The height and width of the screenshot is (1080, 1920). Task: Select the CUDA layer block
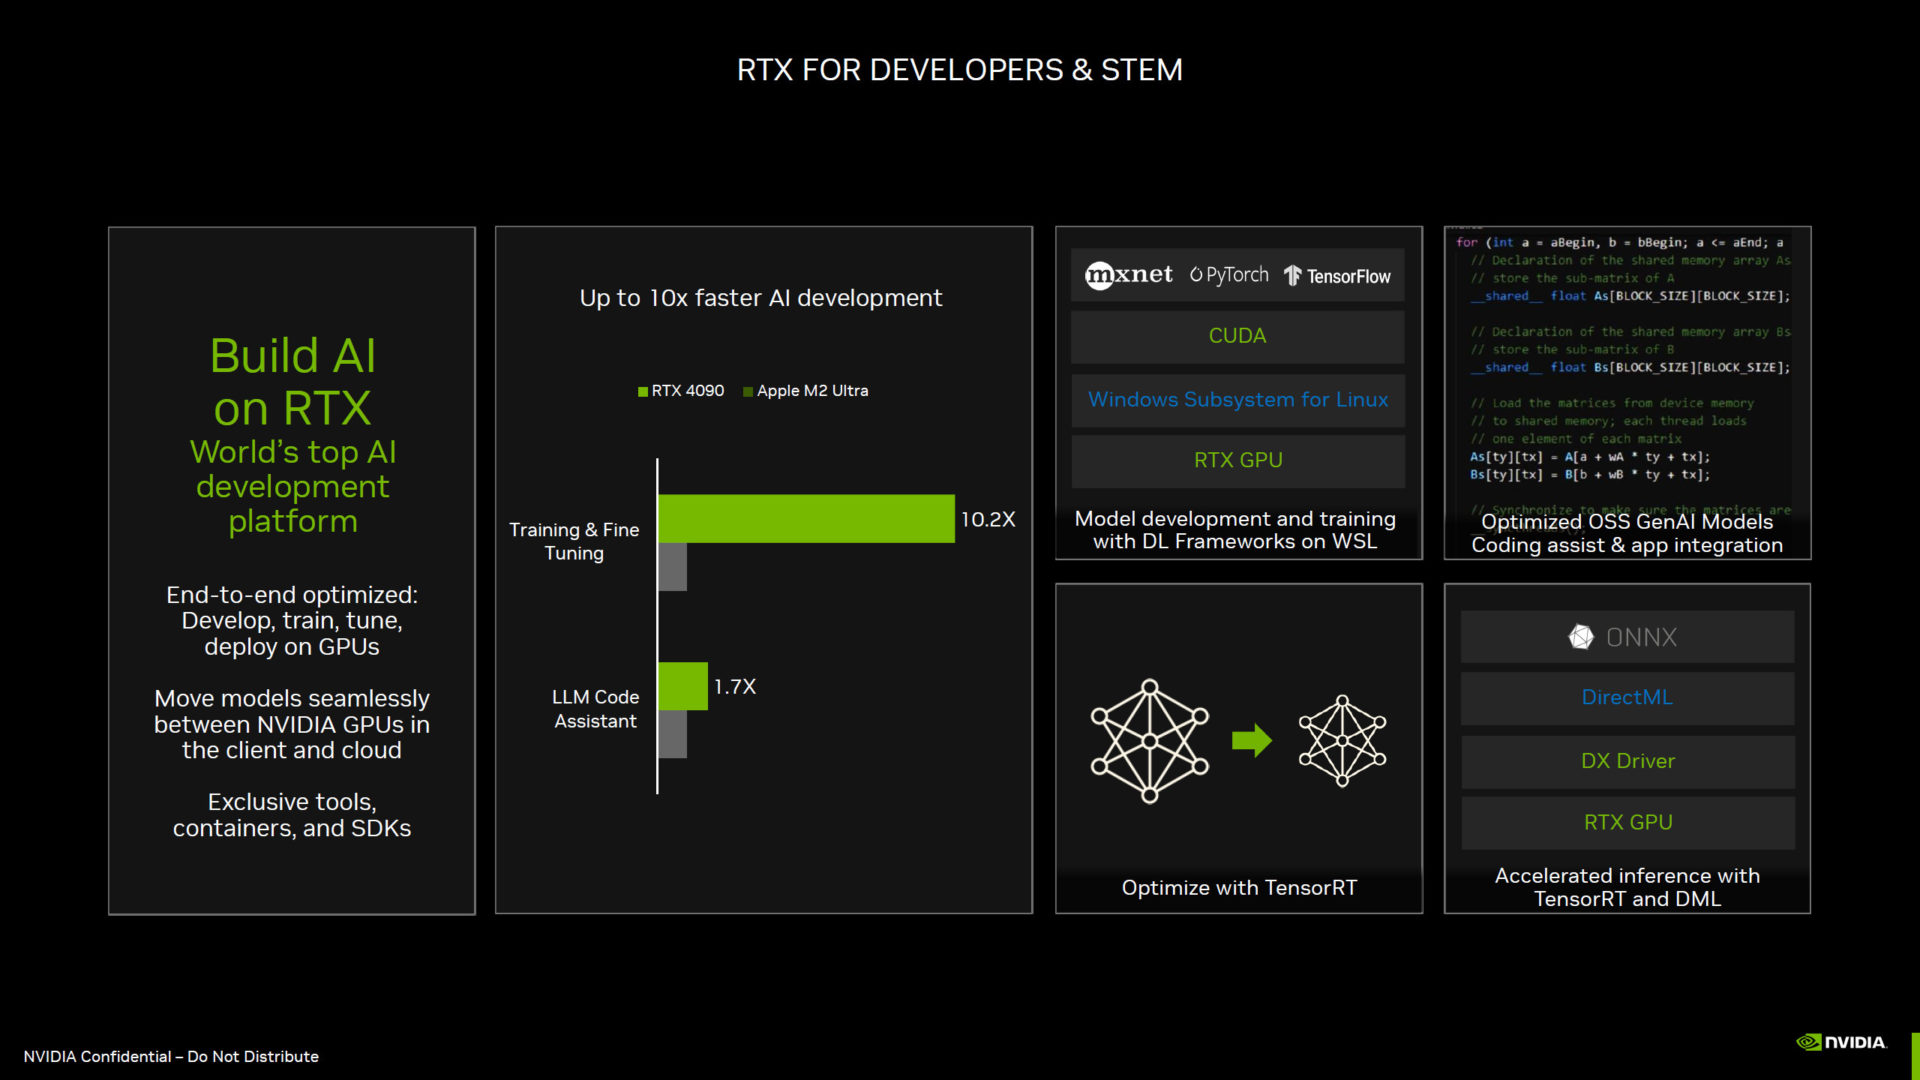tap(1237, 336)
